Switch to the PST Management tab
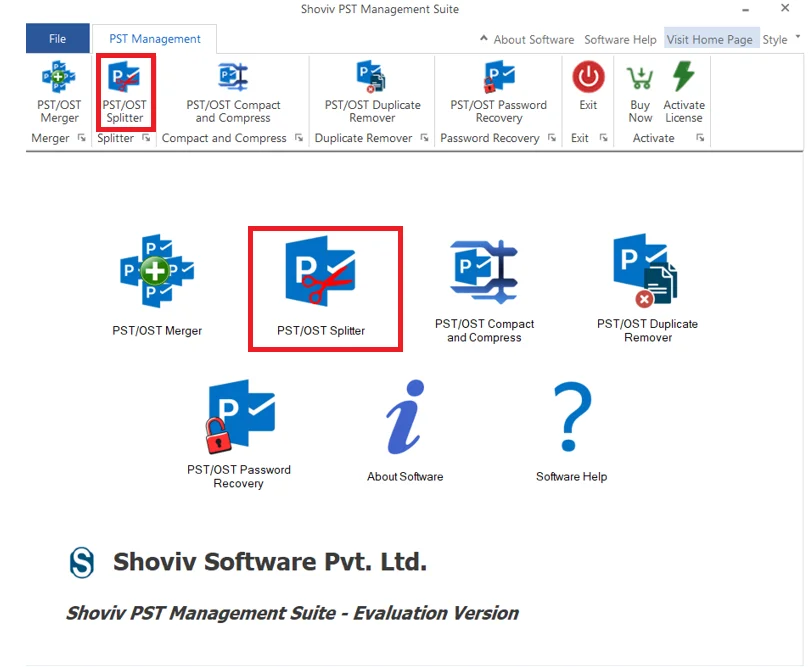The image size is (808, 667). (x=155, y=39)
